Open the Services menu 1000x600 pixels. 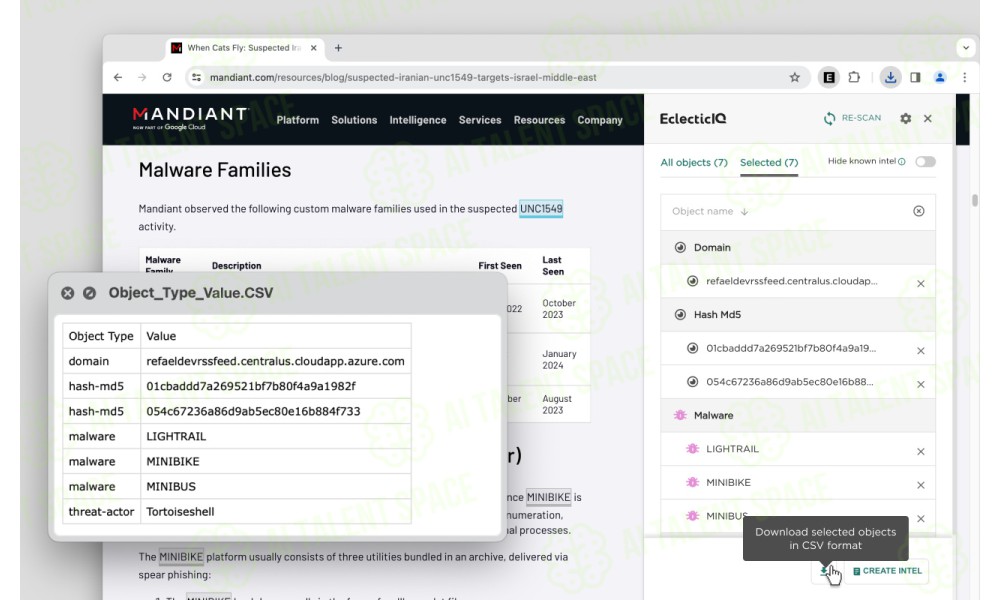pyautogui.click(x=480, y=120)
